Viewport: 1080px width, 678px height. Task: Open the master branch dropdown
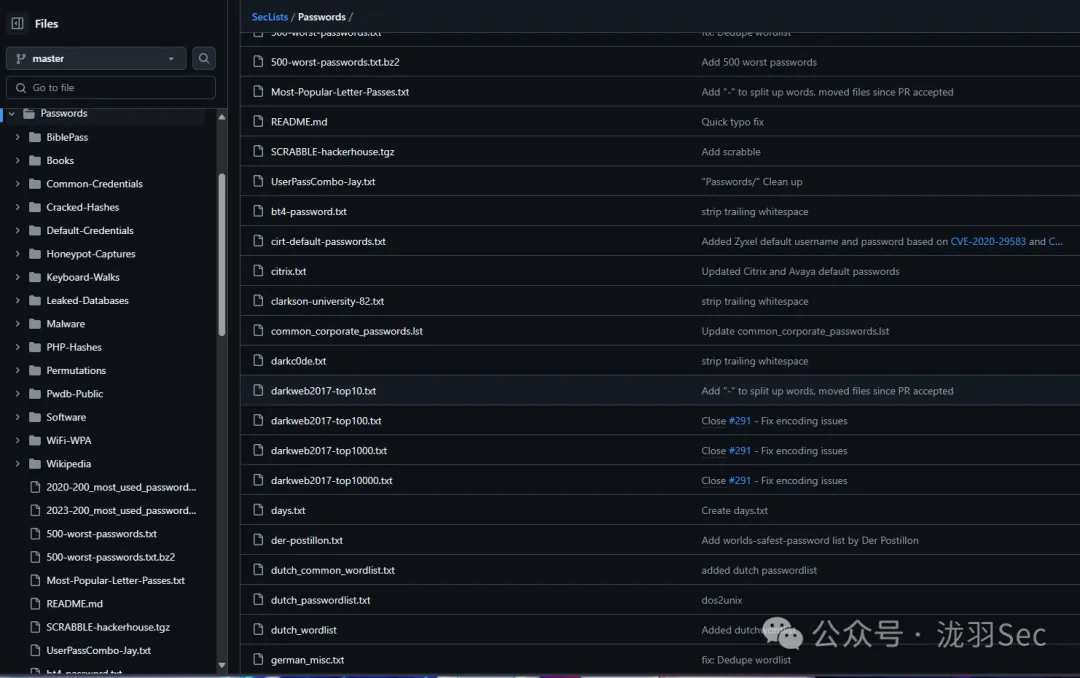(96, 59)
